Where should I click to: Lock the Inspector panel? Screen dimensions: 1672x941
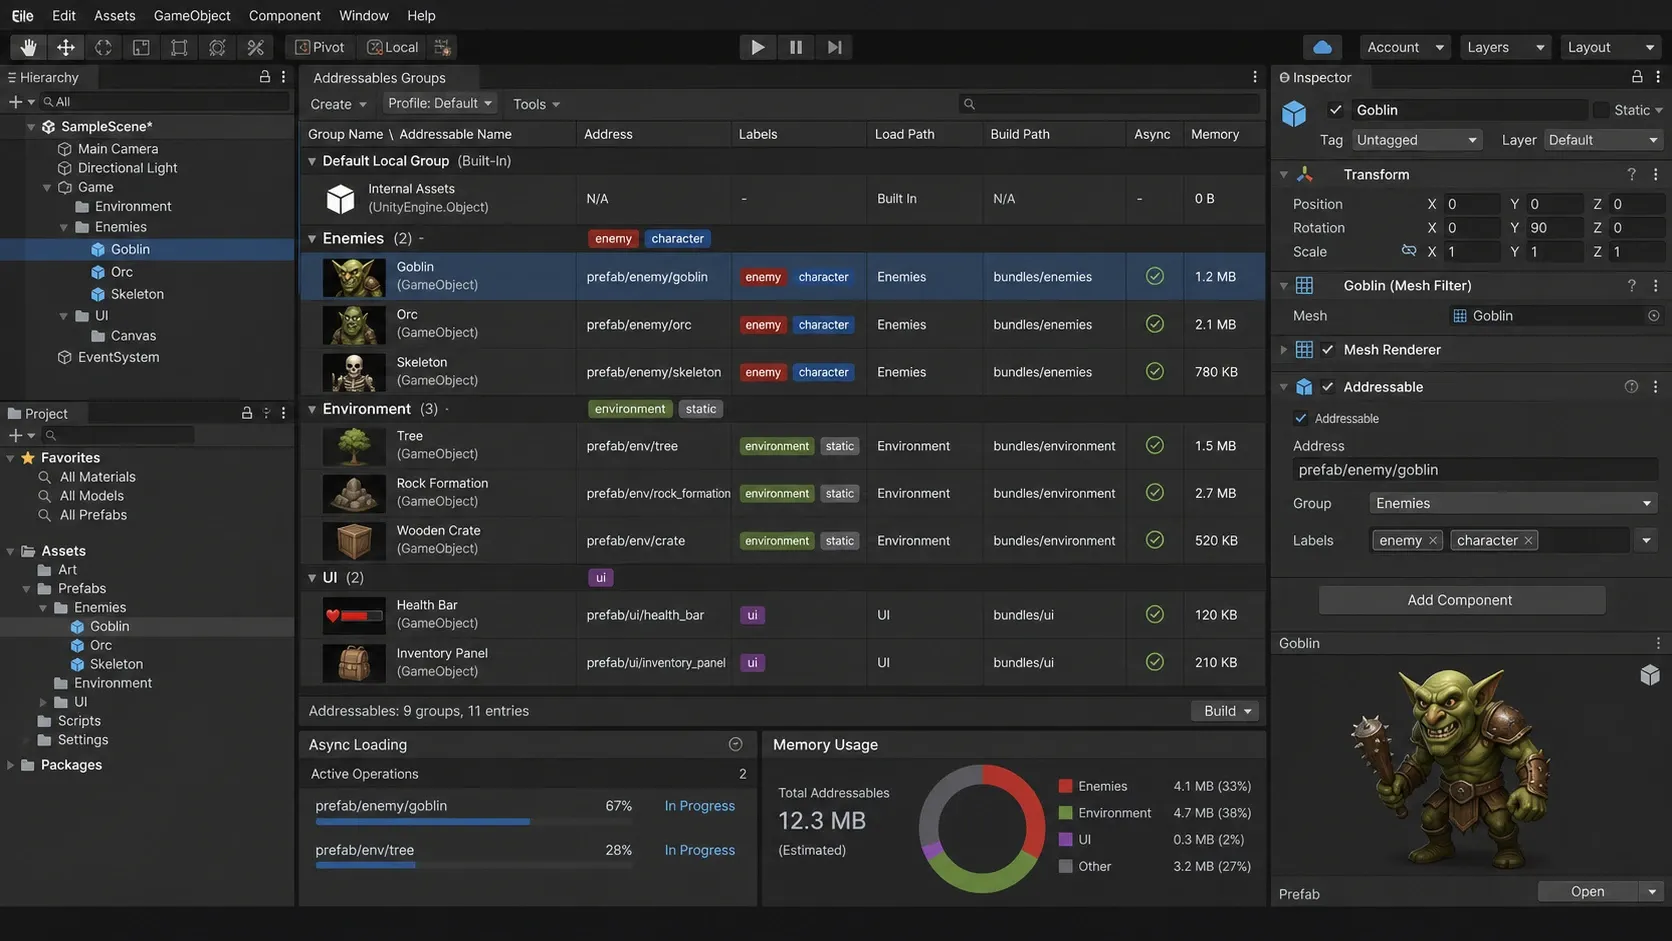pyautogui.click(x=1637, y=77)
